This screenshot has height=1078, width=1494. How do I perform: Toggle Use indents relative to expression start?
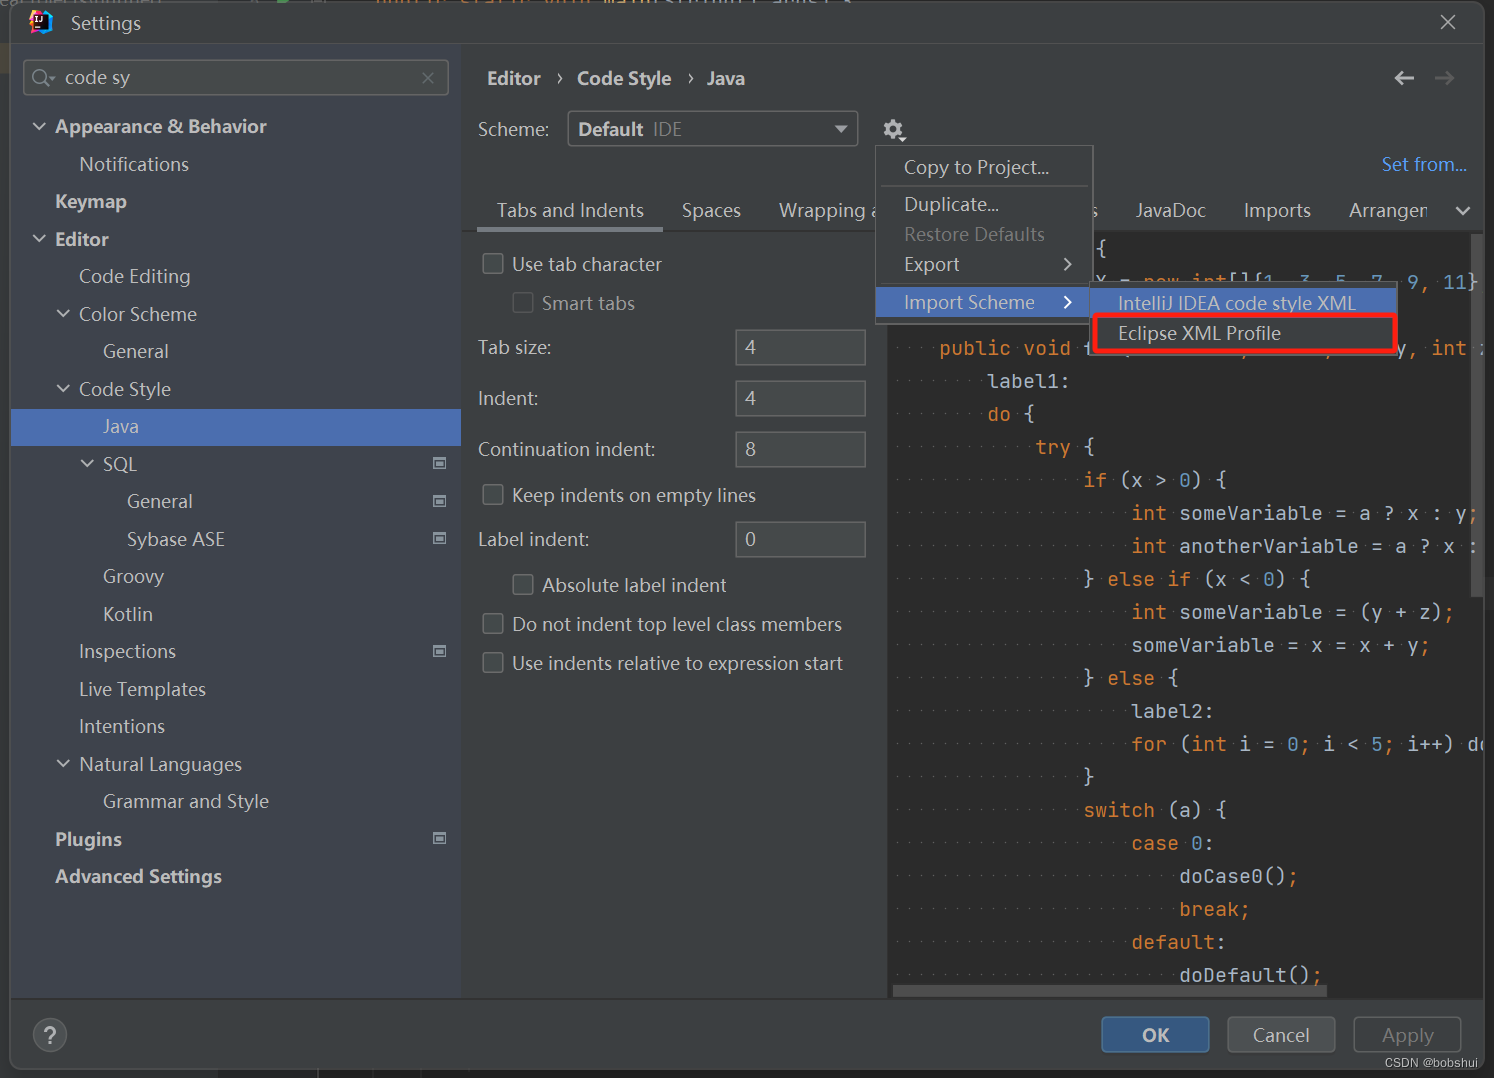[493, 663]
